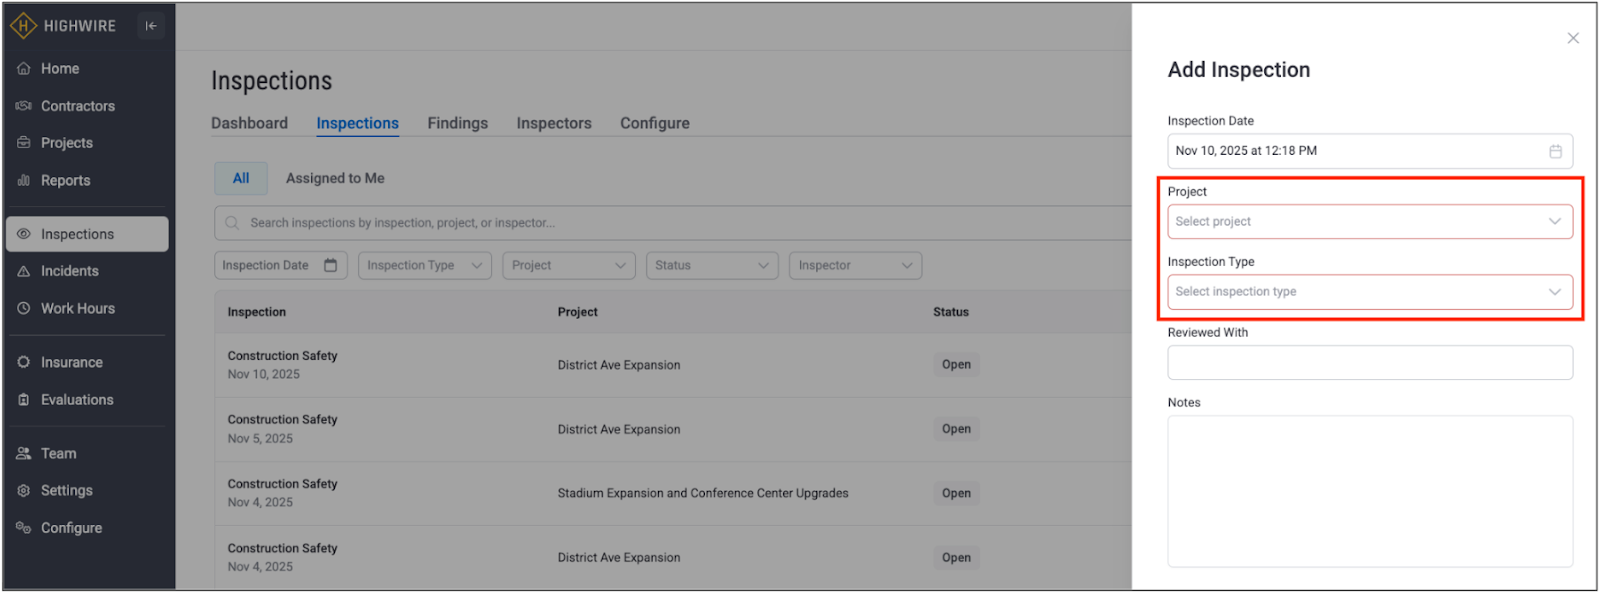Close the Add Inspection panel

coord(1572,38)
